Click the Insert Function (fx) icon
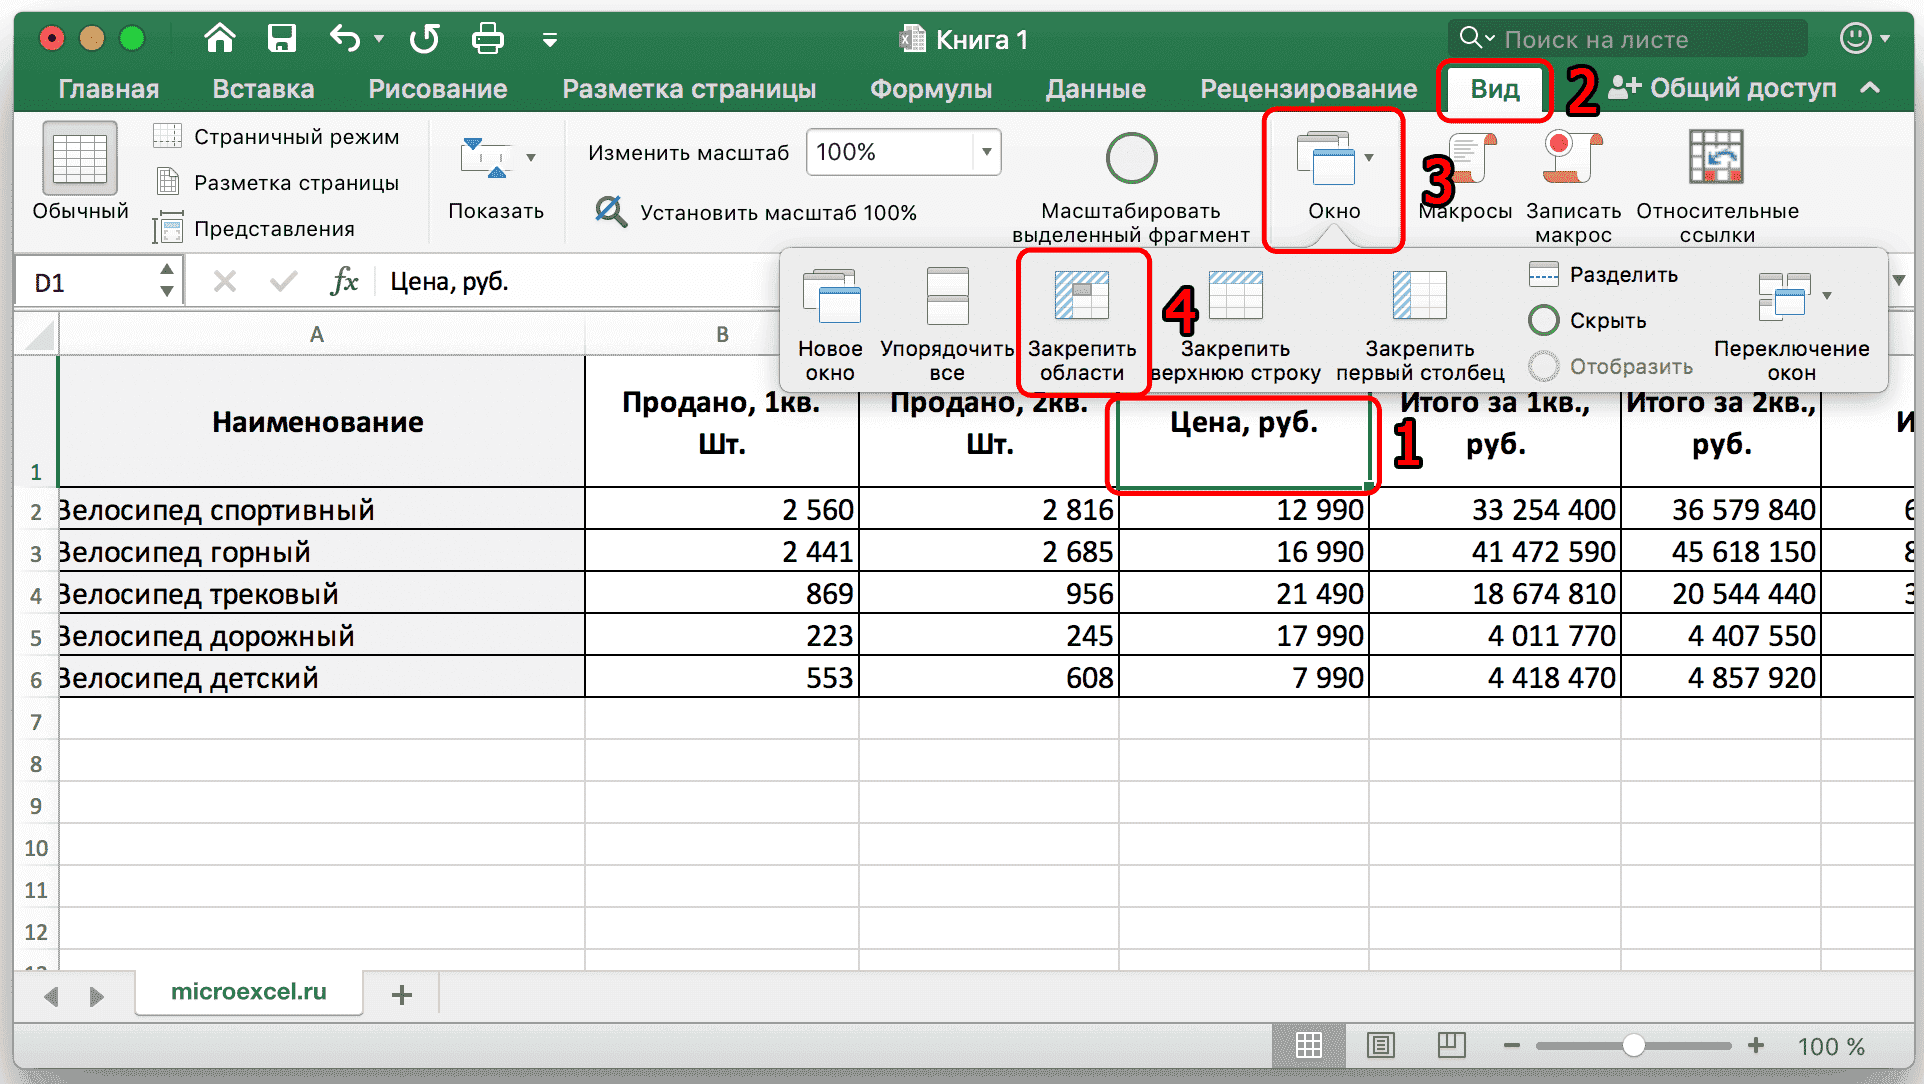 (x=344, y=281)
